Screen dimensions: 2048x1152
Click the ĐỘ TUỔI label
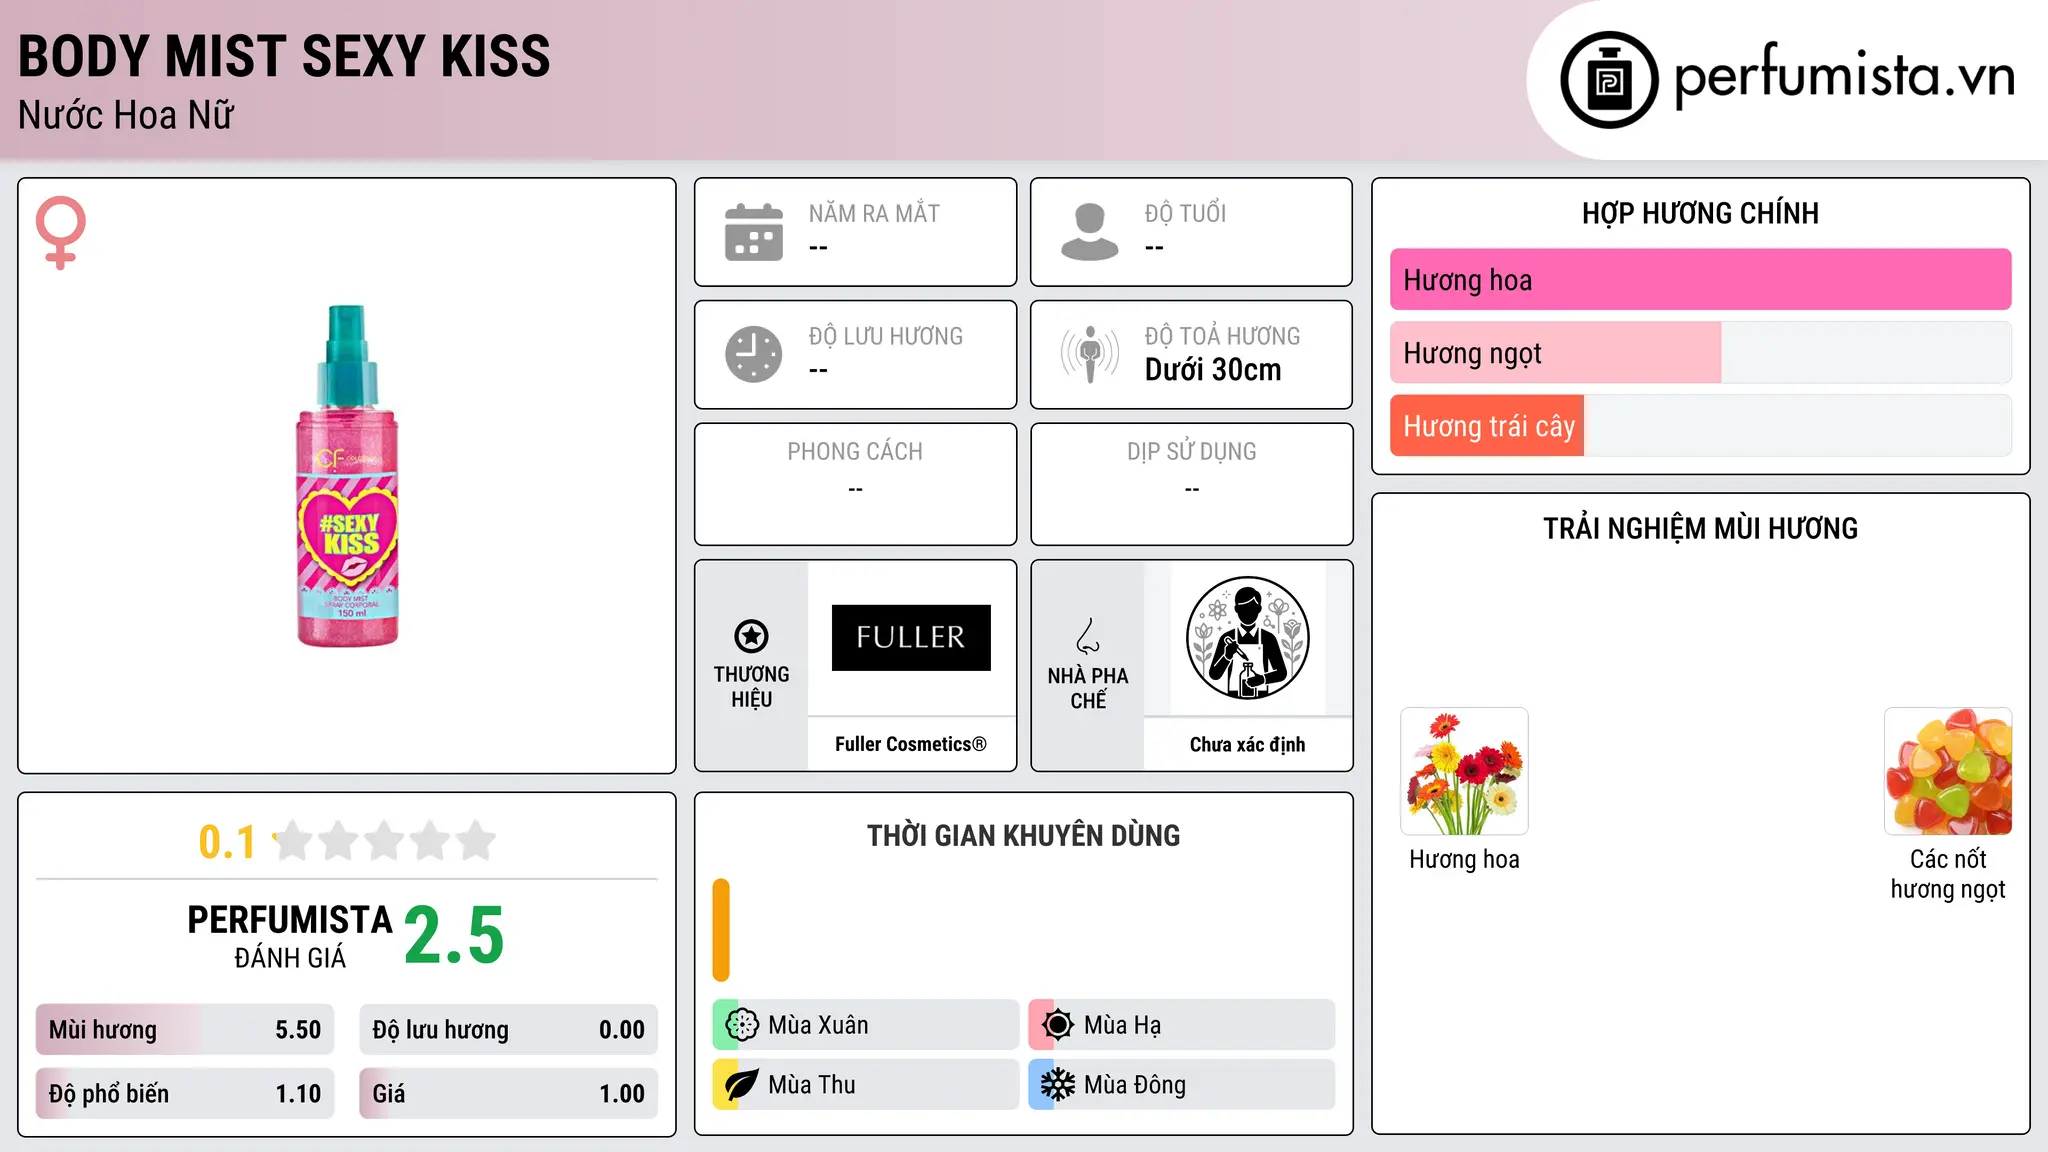(x=1185, y=214)
